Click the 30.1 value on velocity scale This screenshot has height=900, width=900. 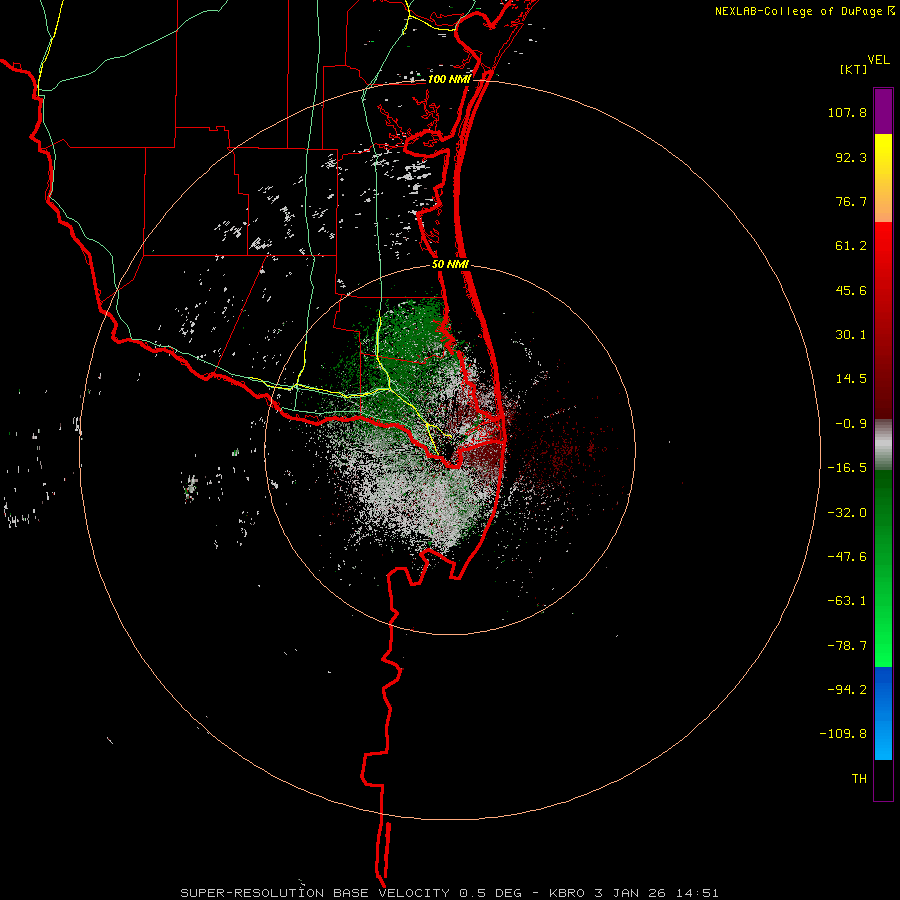[x=851, y=335]
